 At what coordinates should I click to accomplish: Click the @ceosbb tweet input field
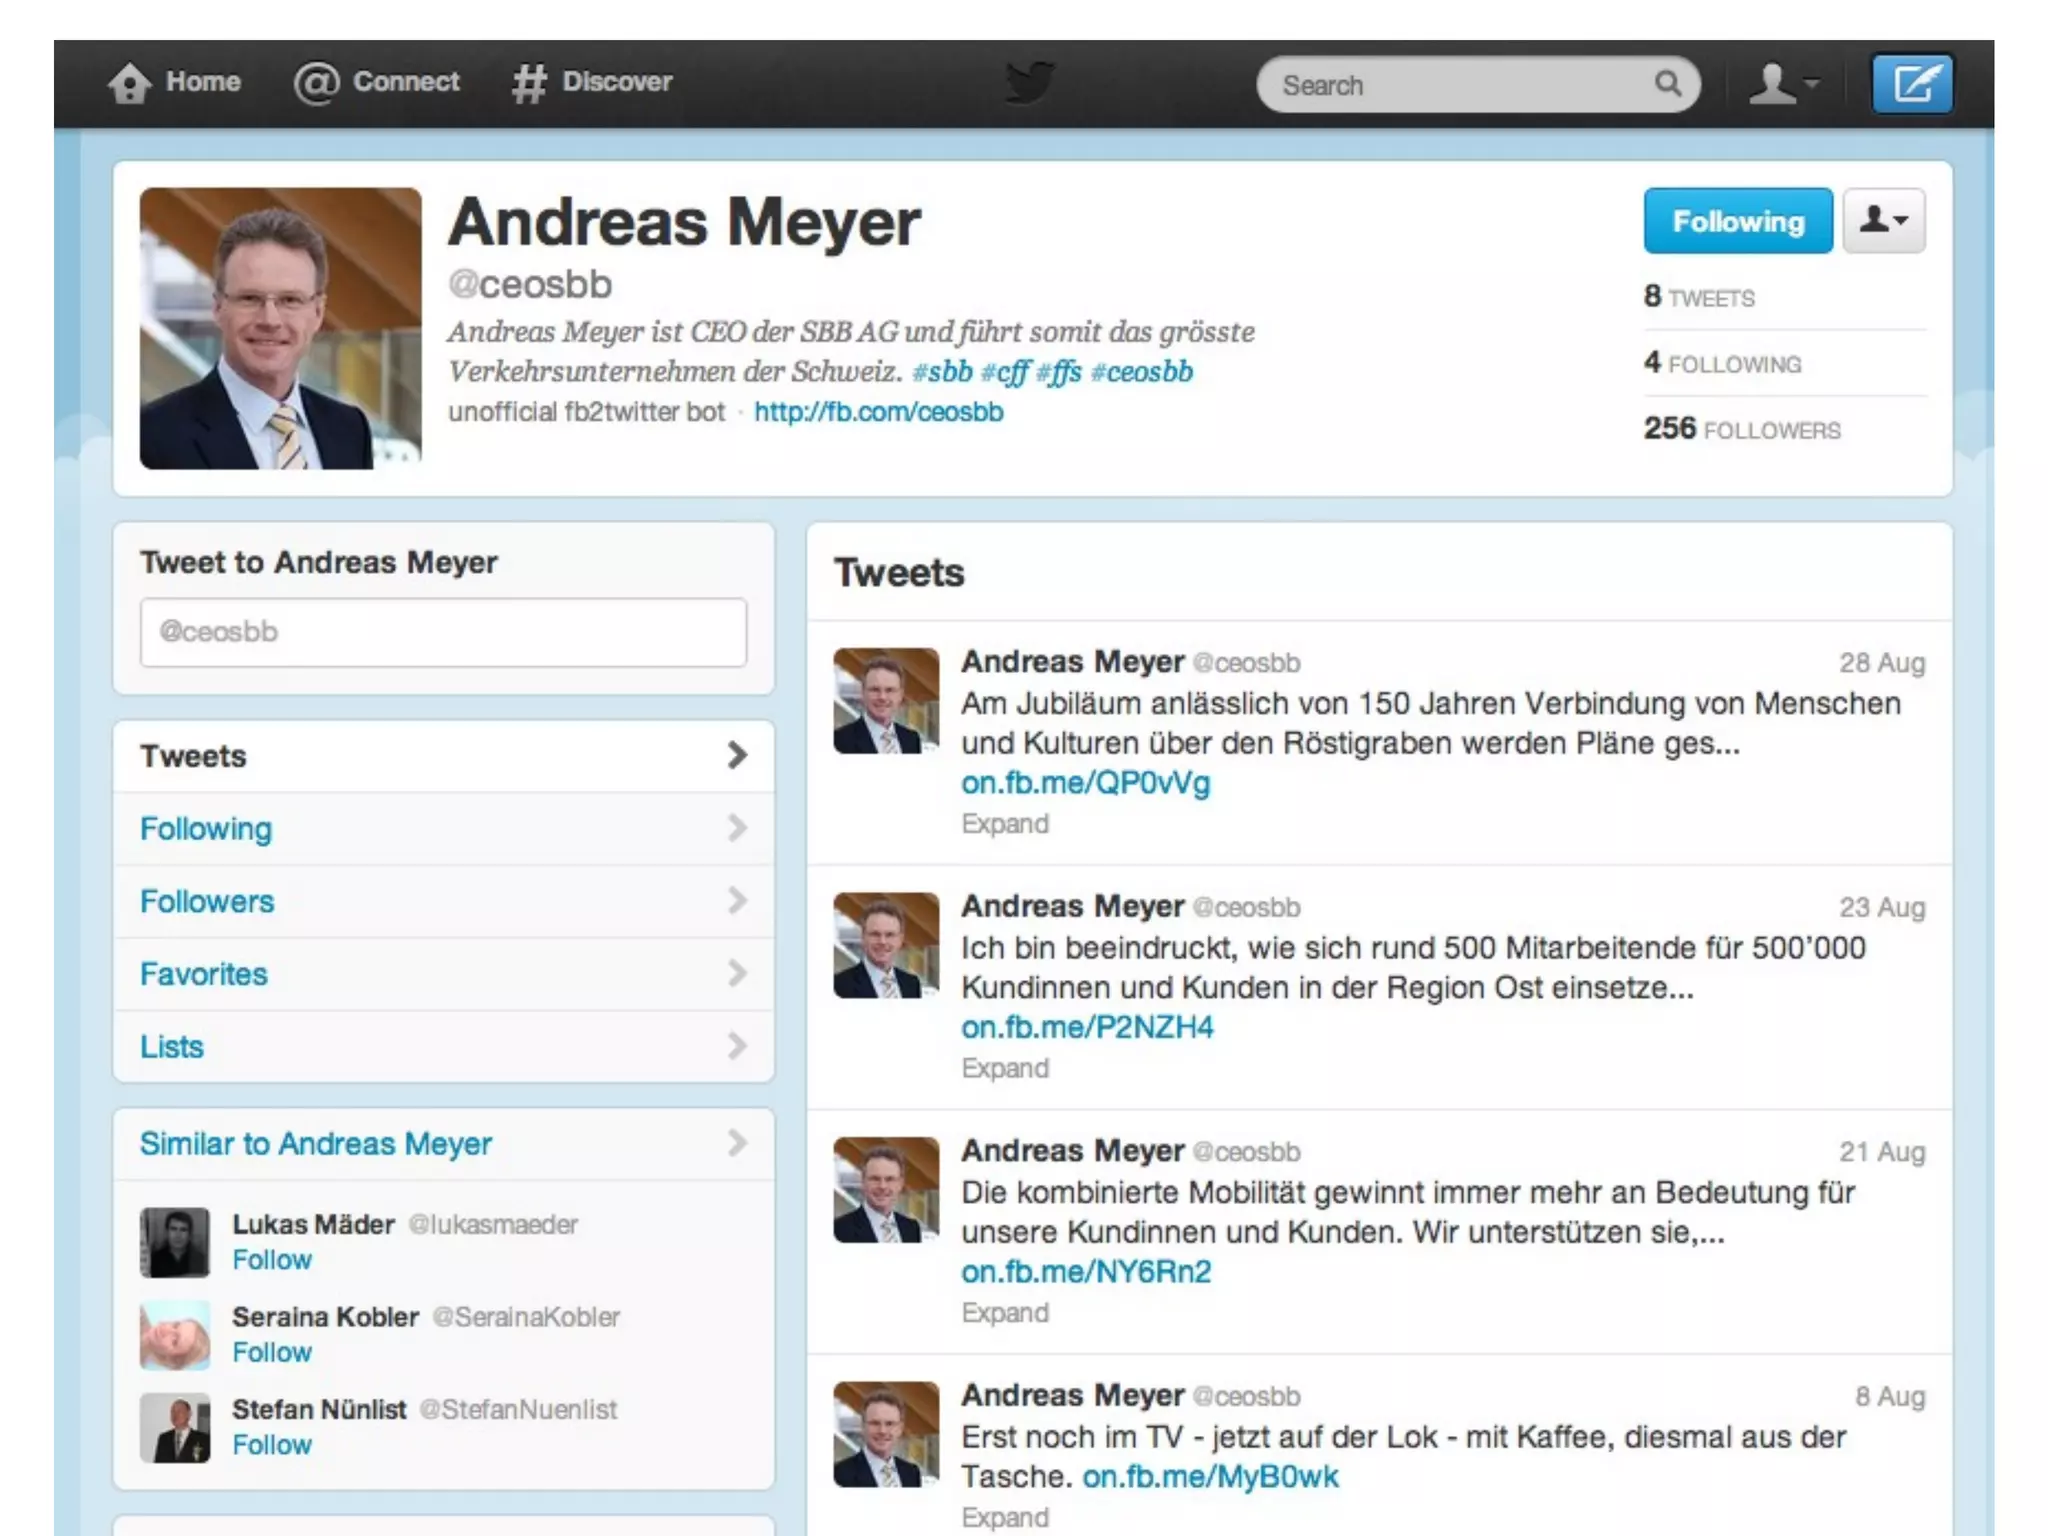coord(443,632)
